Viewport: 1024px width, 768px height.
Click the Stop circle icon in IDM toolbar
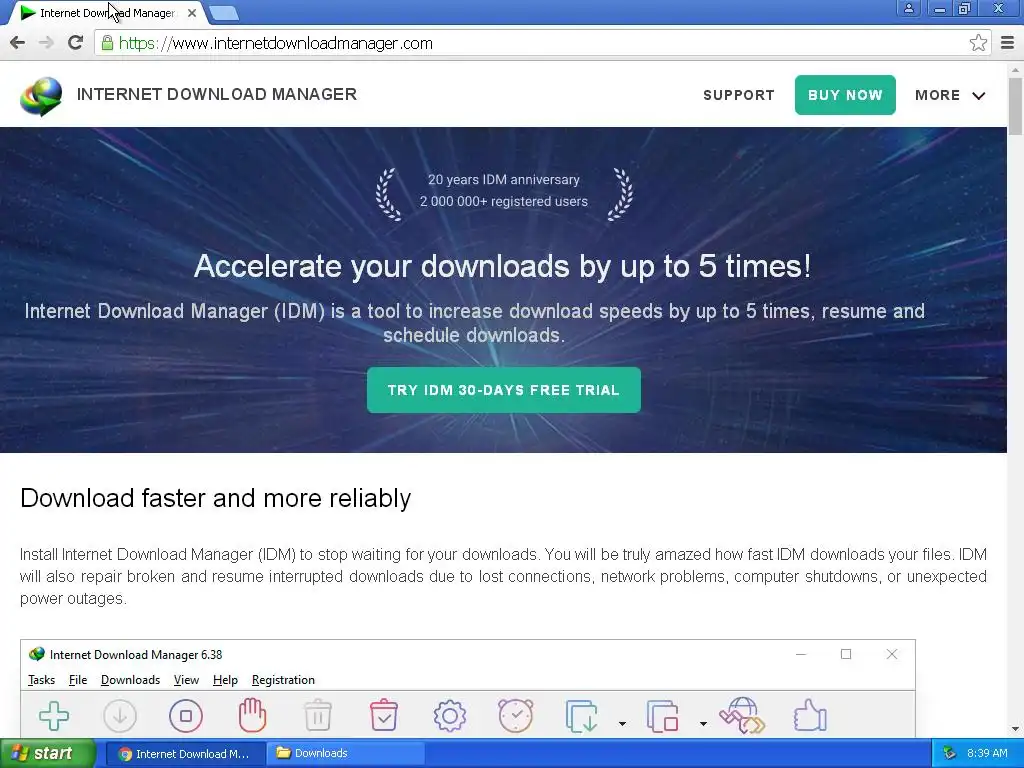click(x=186, y=716)
